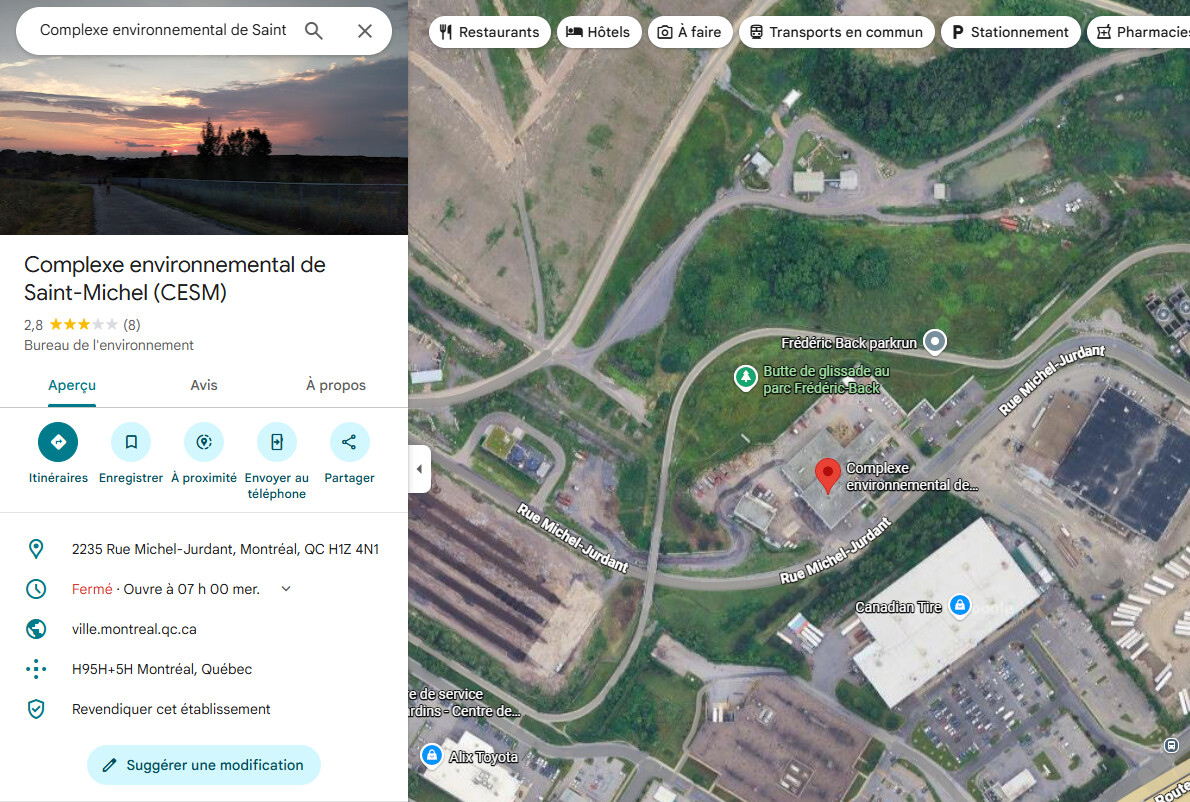Open ville.montreal.qc.ca website link

point(134,629)
